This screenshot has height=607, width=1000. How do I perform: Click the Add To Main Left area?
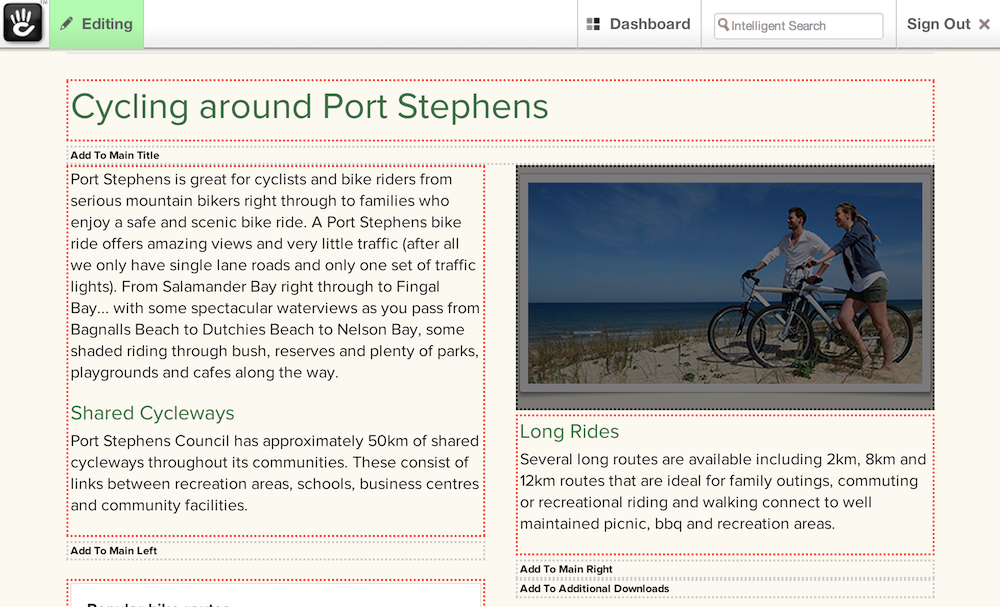tap(114, 551)
